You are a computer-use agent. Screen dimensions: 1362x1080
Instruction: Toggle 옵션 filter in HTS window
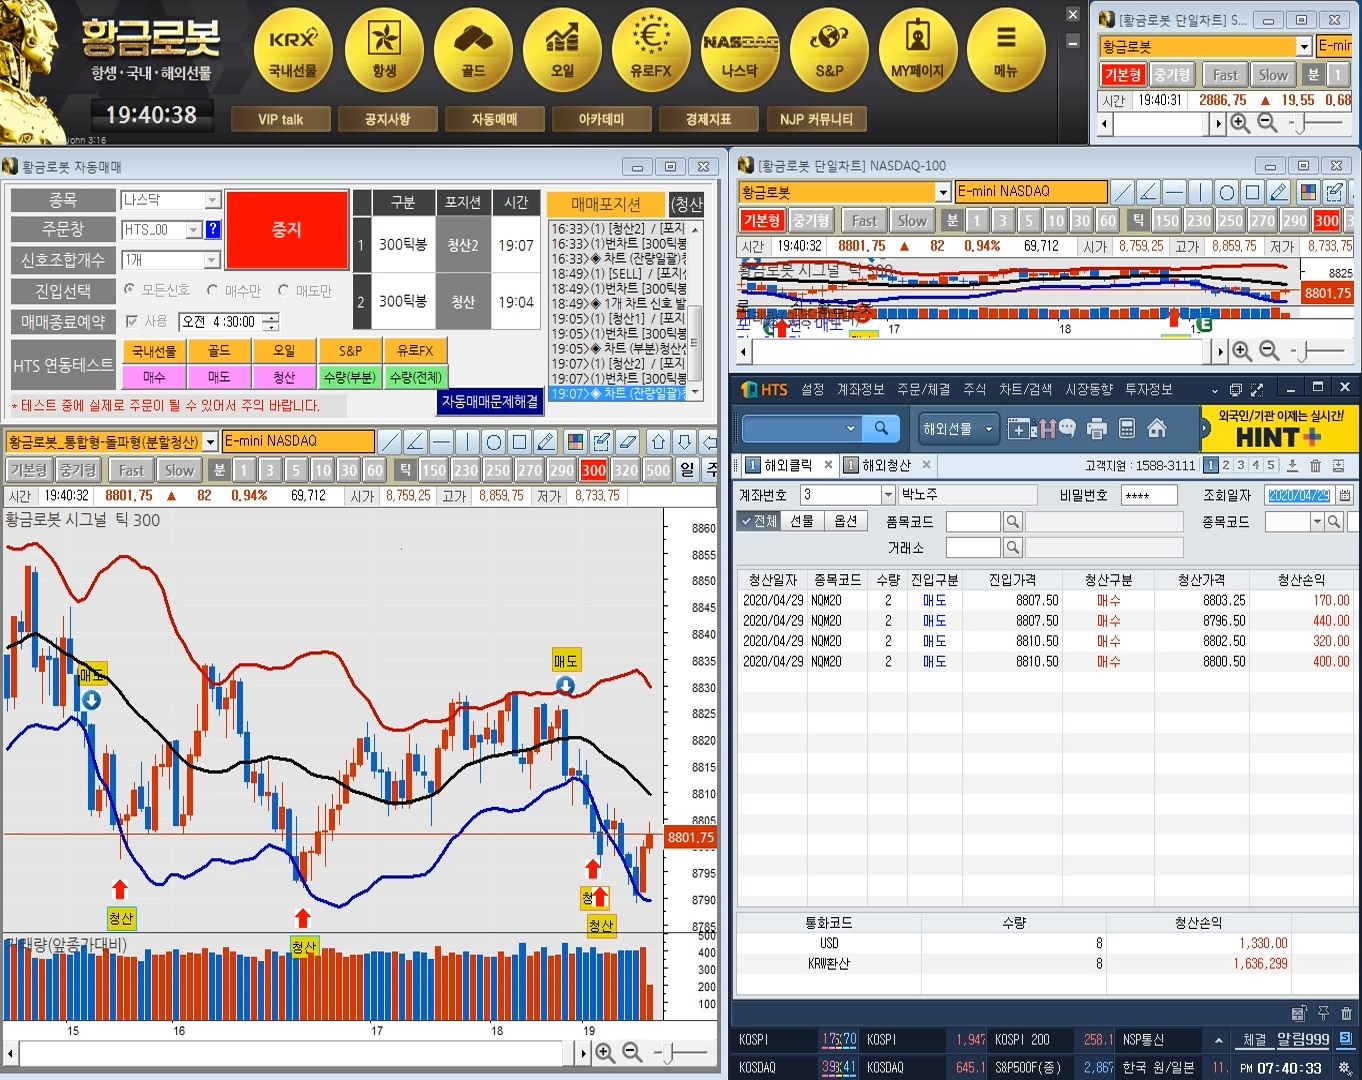(x=846, y=521)
